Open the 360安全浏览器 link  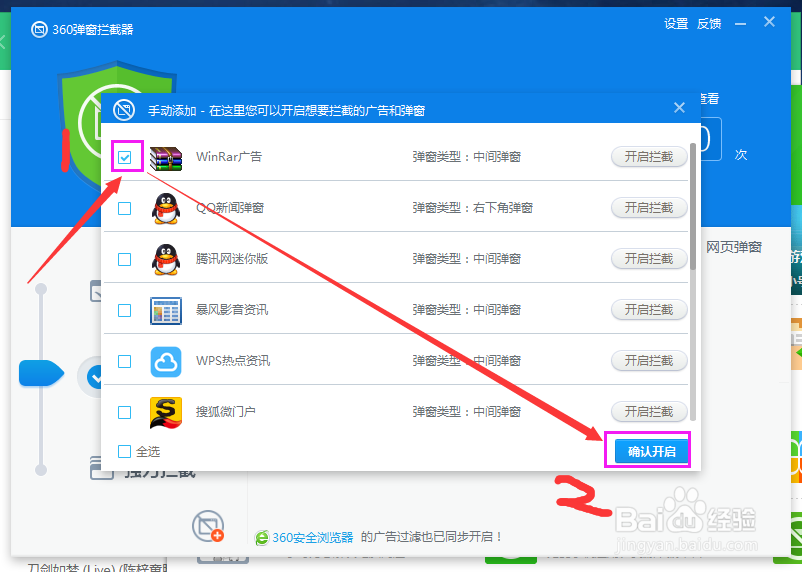coord(313,537)
